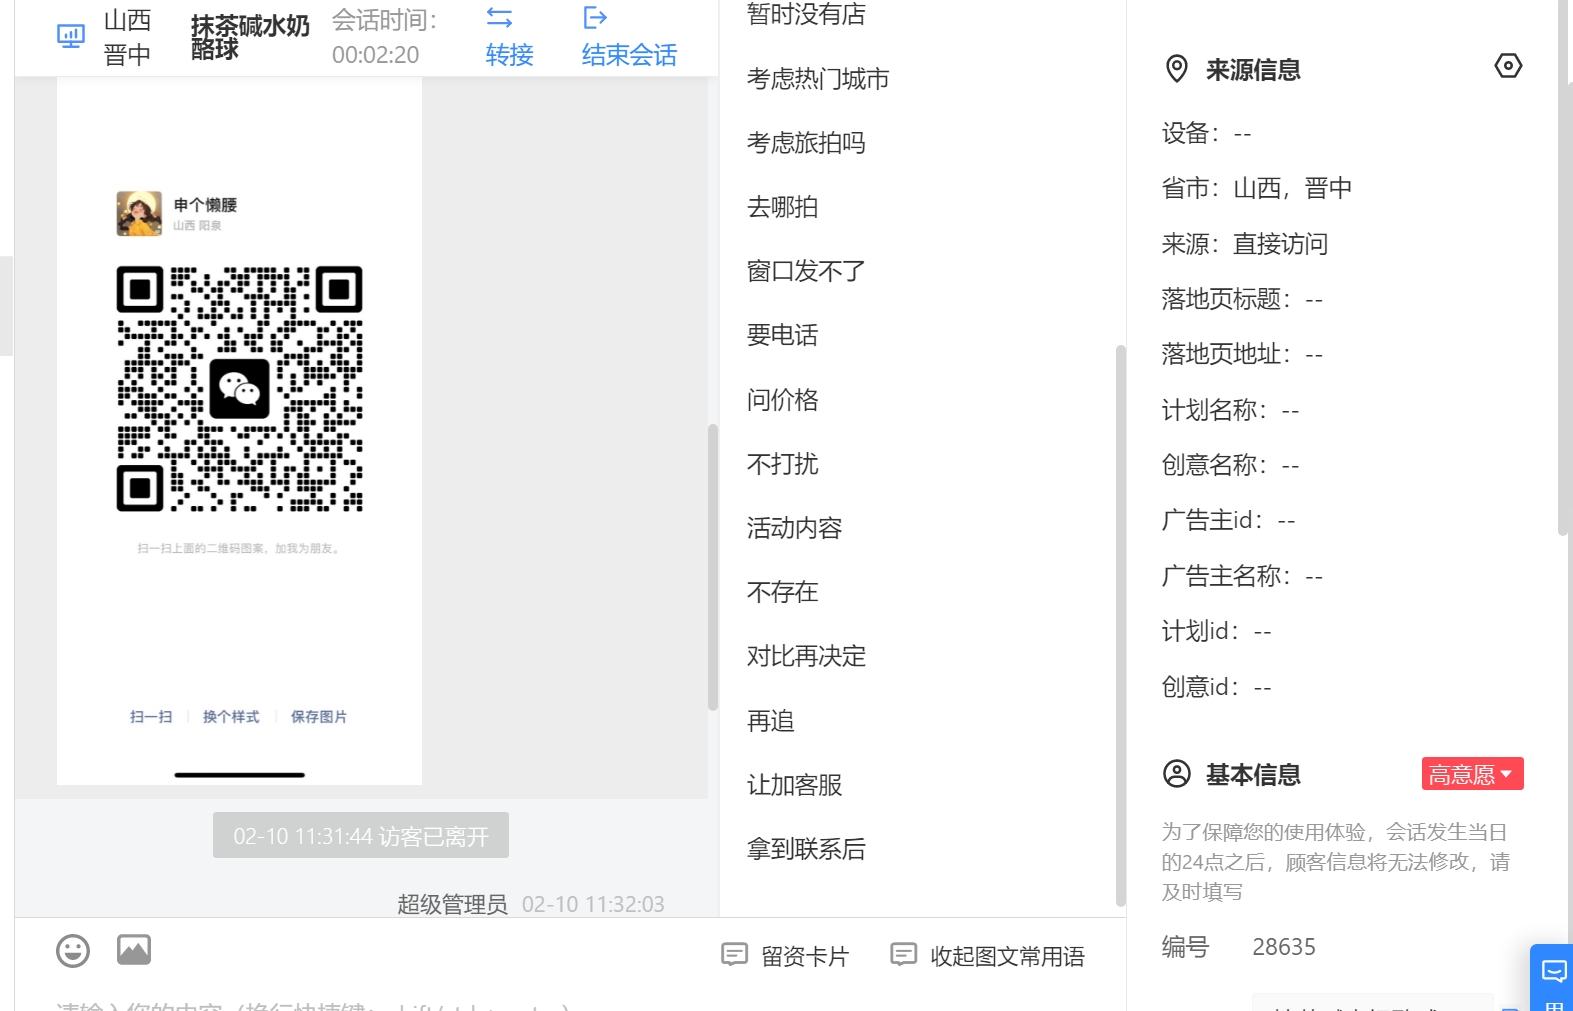
Task: Click the 留资卡片 button label
Action: [x=805, y=957]
